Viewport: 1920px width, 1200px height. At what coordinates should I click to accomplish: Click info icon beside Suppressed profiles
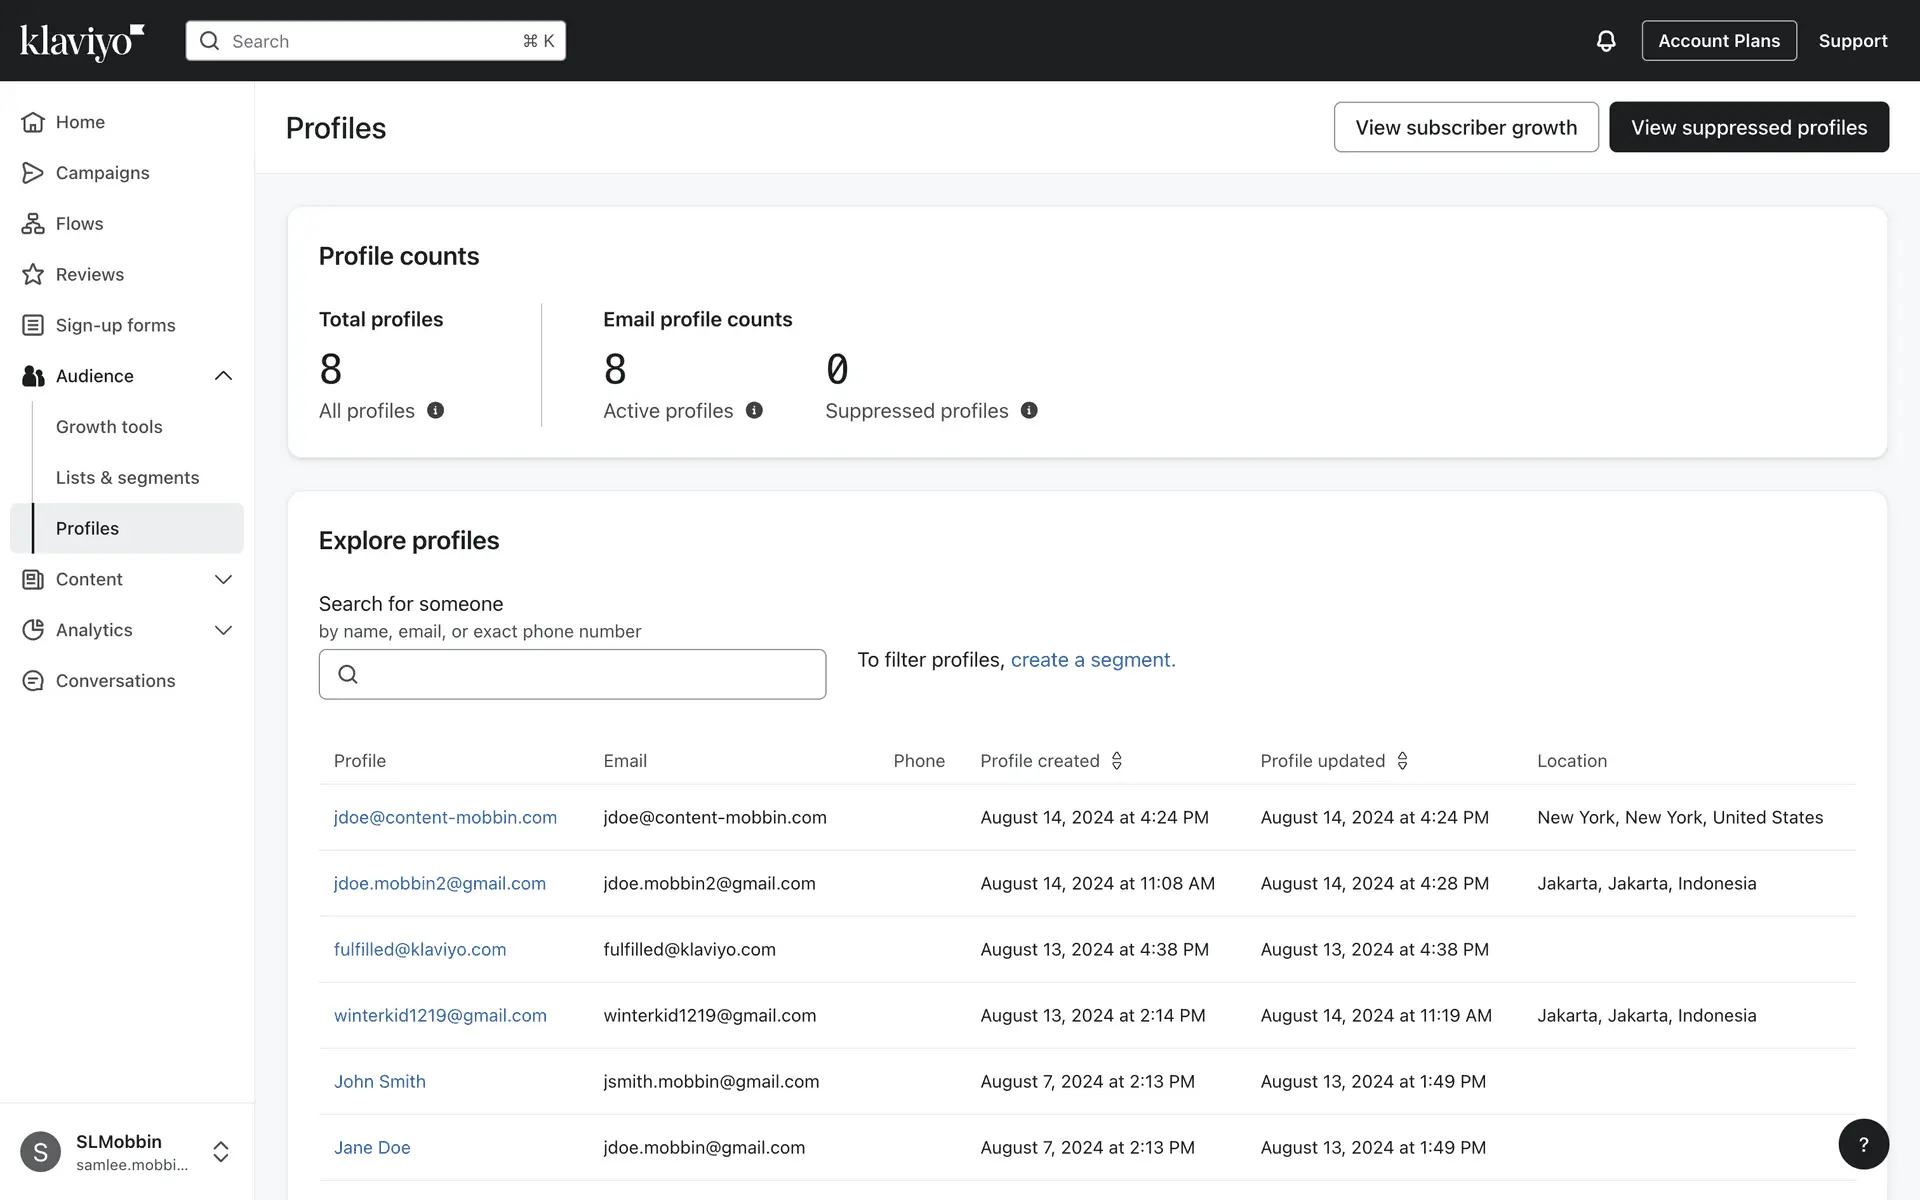1029,410
